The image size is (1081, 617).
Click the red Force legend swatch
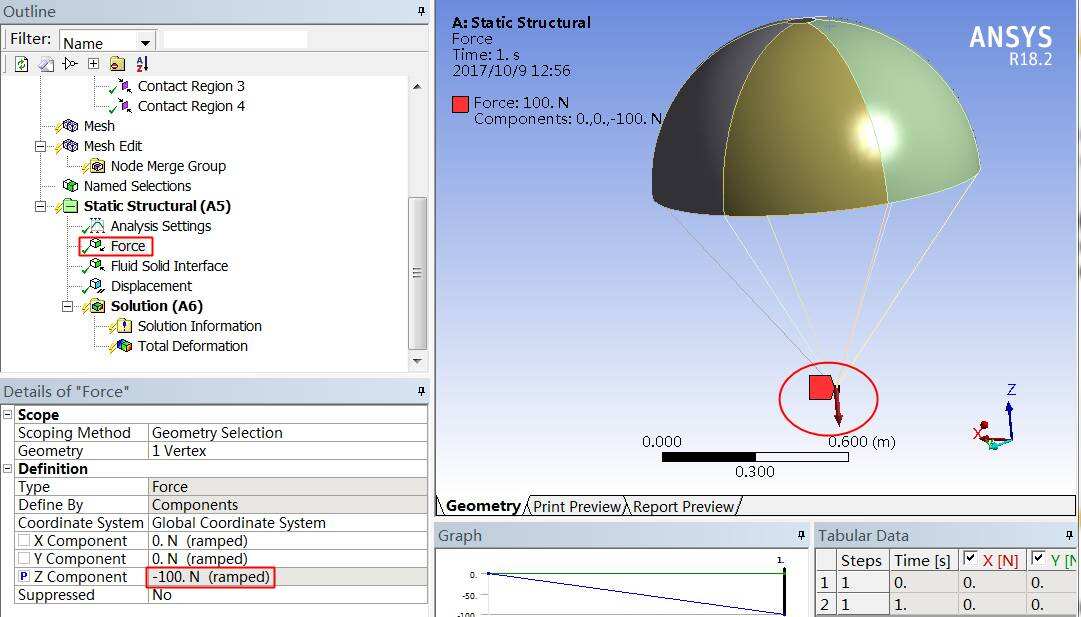click(460, 105)
